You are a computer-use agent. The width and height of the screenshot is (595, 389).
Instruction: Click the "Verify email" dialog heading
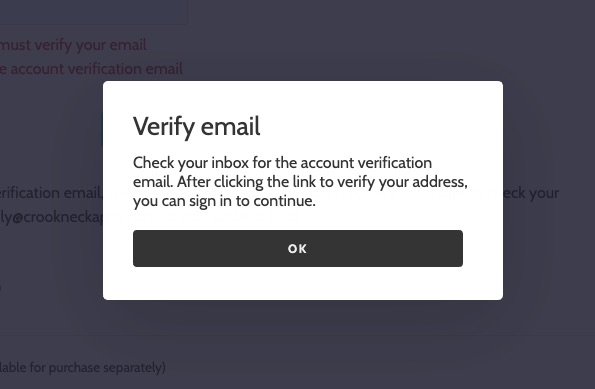(197, 126)
